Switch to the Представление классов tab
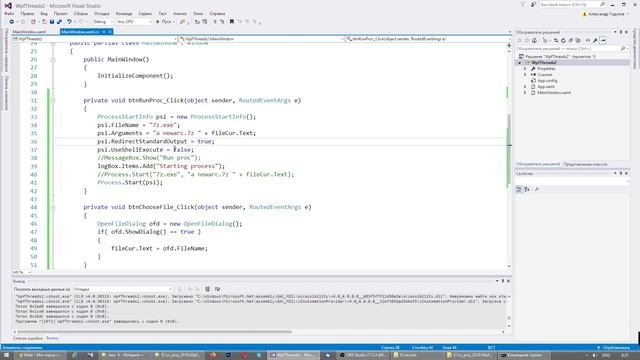The image size is (640, 360). [x=585, y=164]
